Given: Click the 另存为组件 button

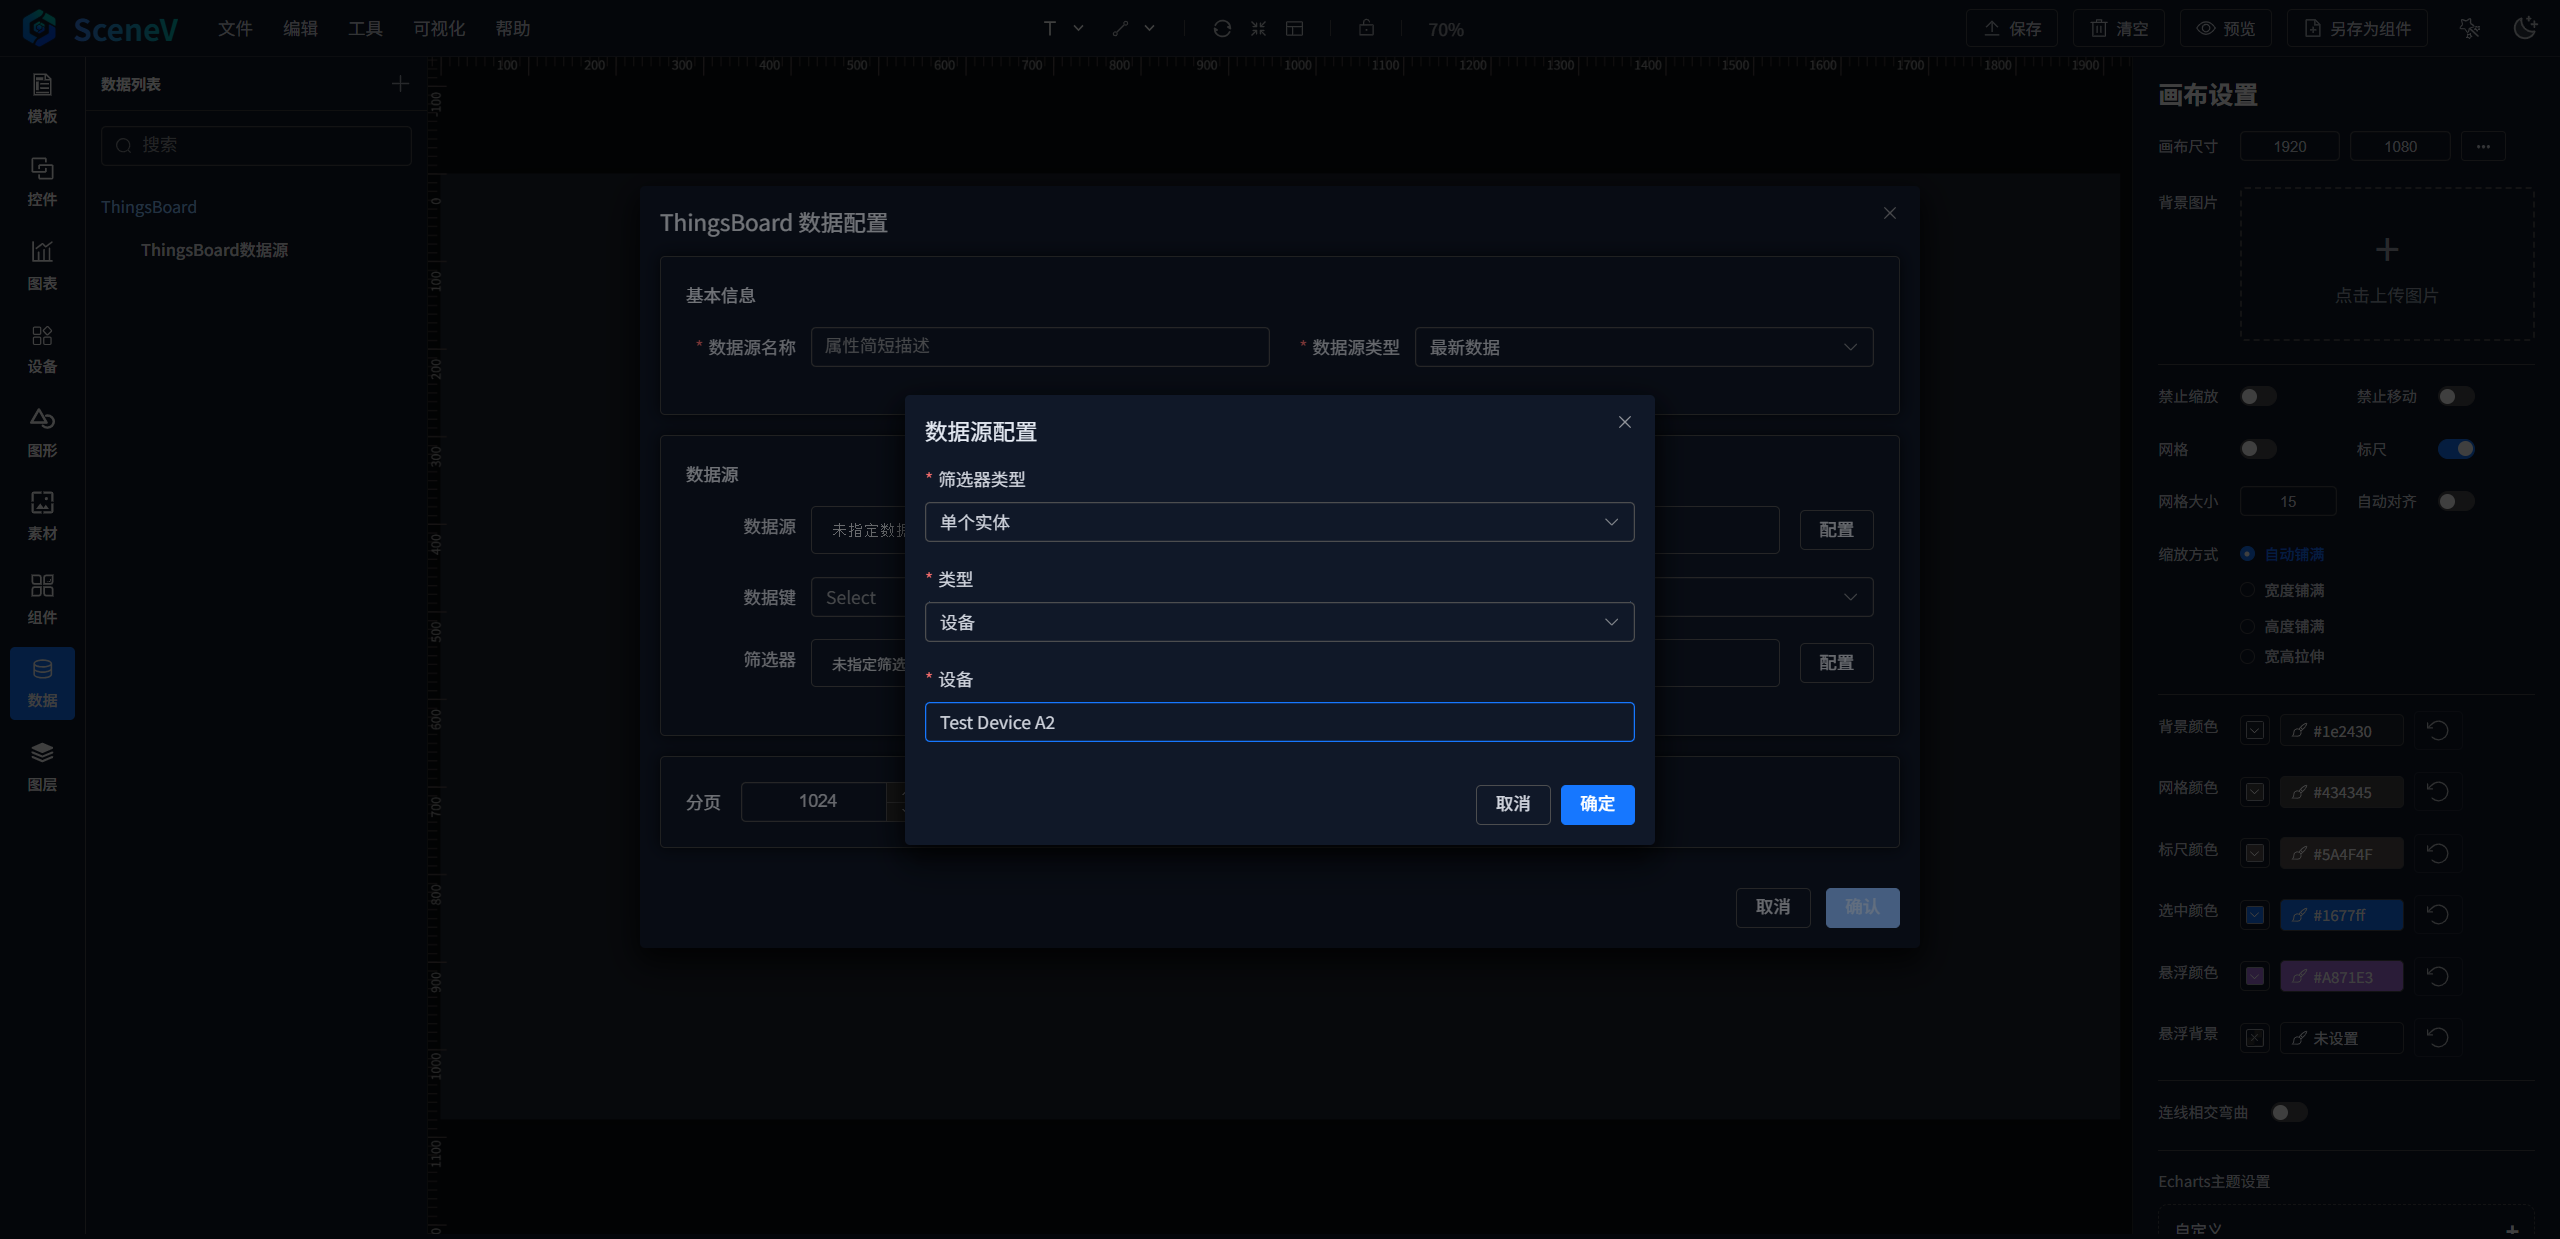Looking at the screenshot, I should pos(2357,29).
